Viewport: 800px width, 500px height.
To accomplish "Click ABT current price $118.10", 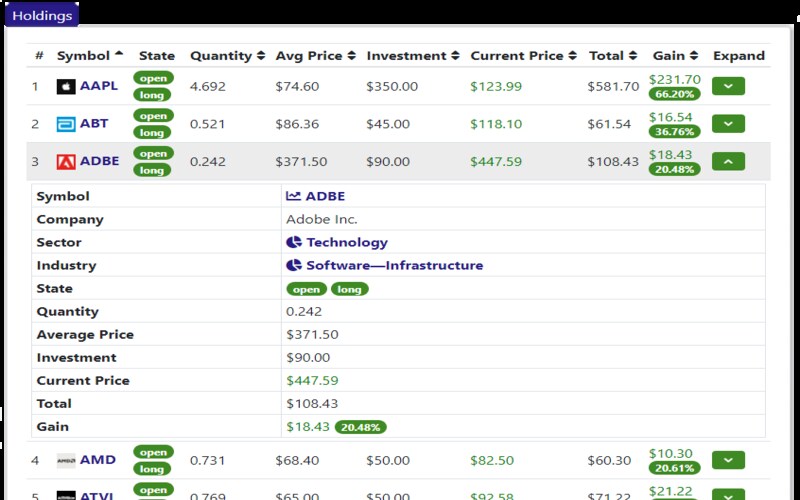I will pyautogui.click(x=496, y=124).
